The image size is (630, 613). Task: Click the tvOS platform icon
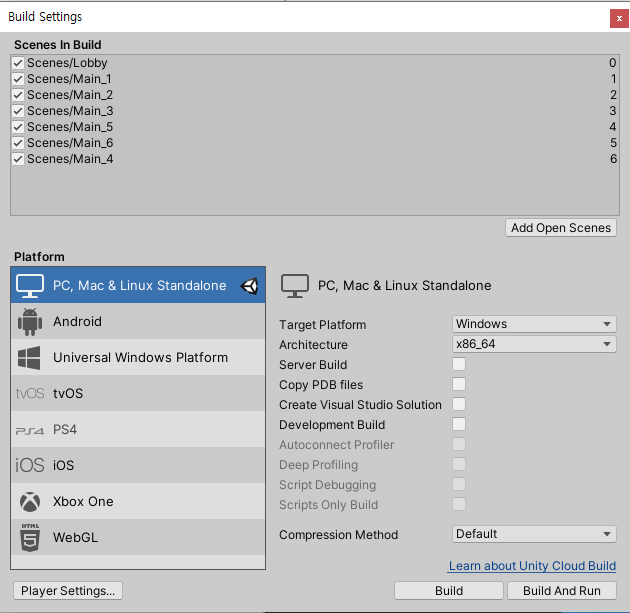(x=30, y=393)
